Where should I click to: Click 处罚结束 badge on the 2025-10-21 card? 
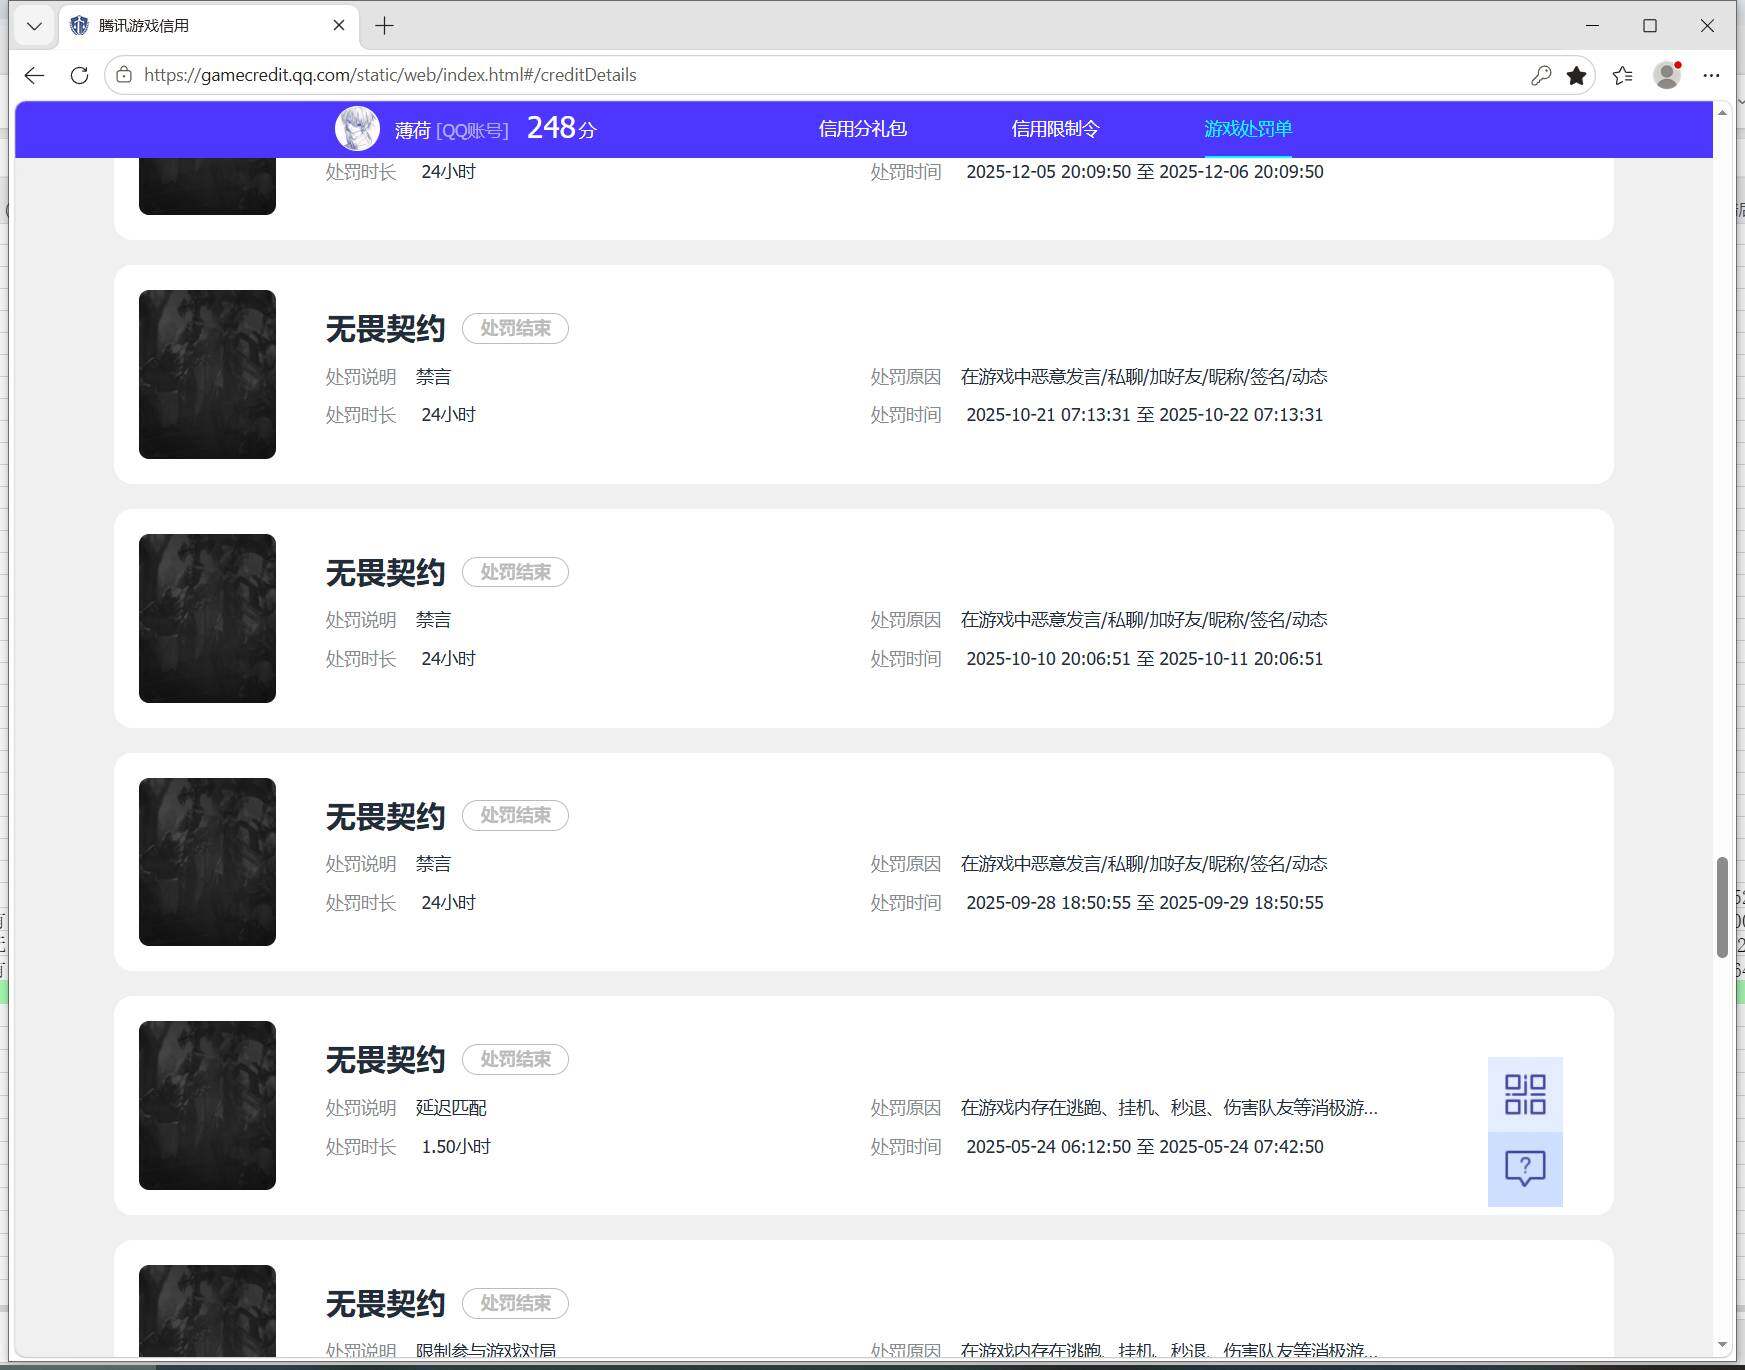(x=515, y=328)
